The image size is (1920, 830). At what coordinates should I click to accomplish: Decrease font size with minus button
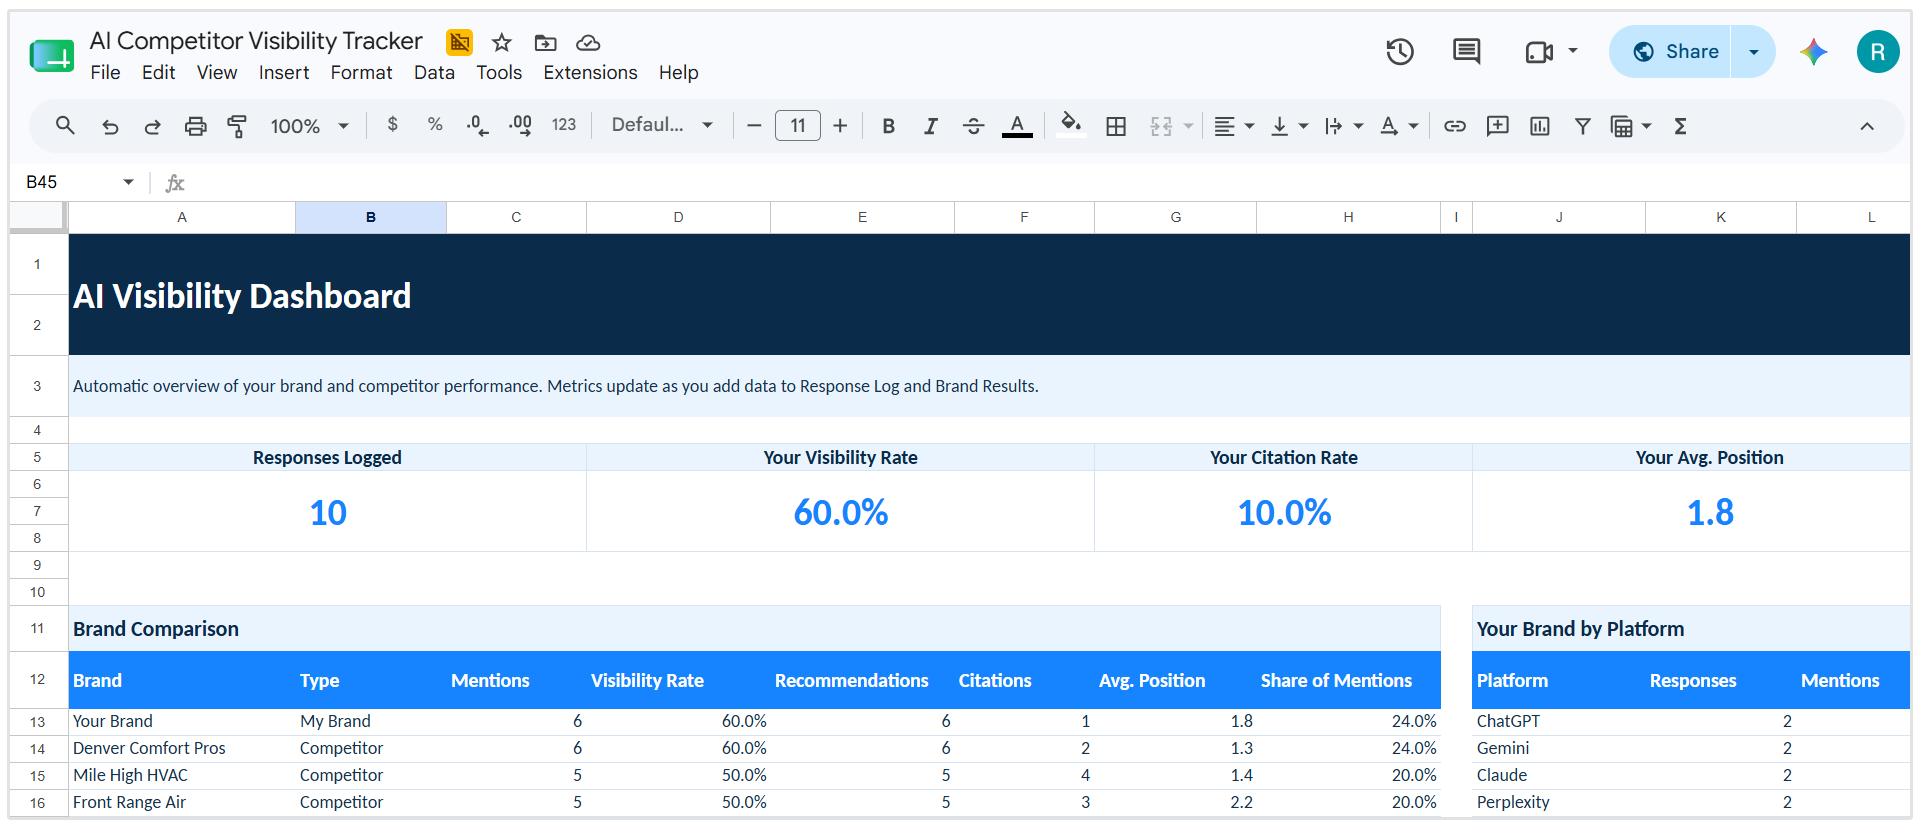coord(754,126)
